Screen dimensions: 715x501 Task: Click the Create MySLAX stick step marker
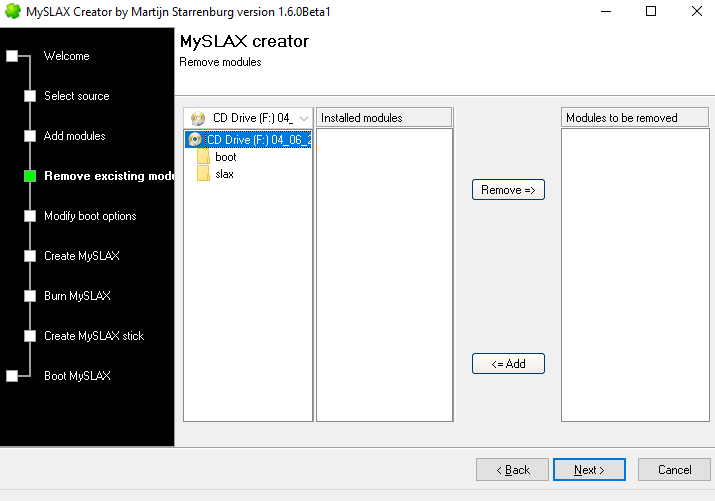[30, 336]
